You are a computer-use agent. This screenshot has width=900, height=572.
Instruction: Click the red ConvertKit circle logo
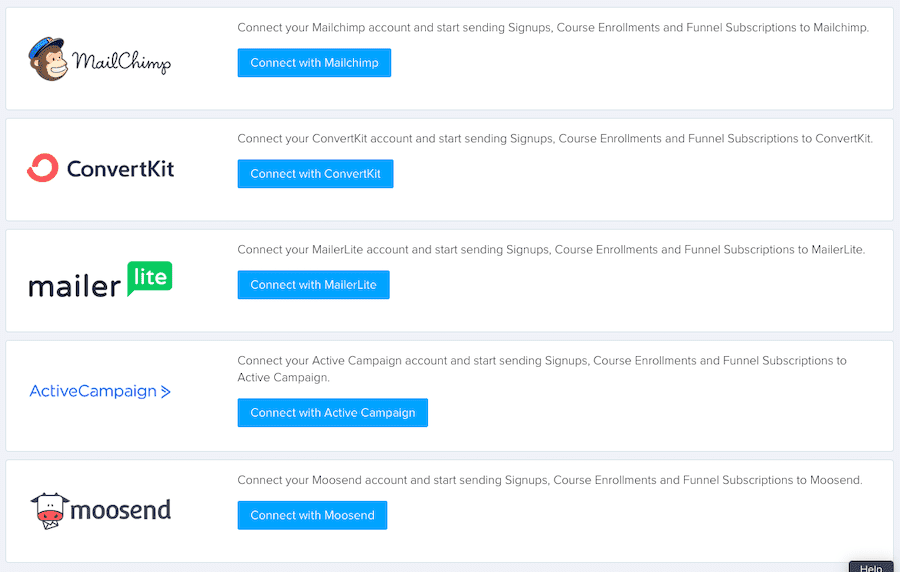tap(43, 168)
